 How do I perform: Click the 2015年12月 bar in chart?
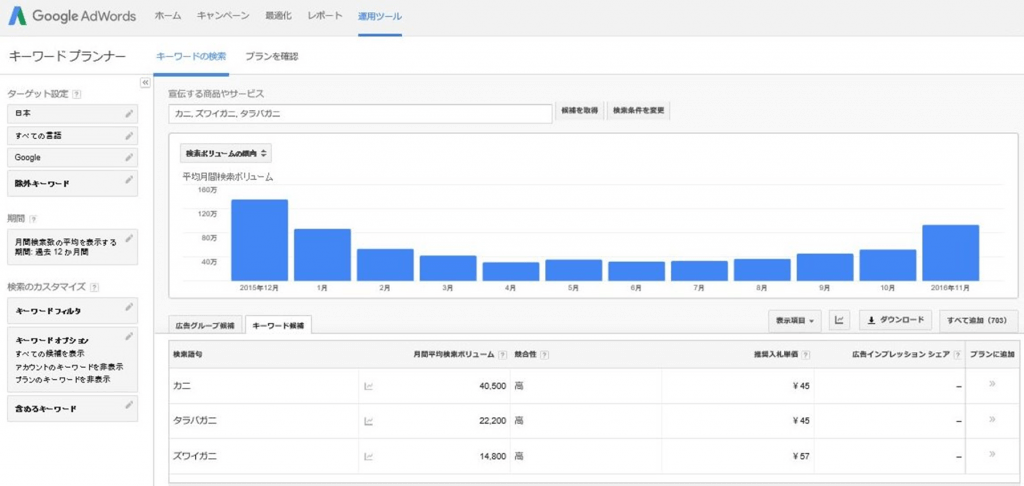pyautogui.click(x=260, y=240)
